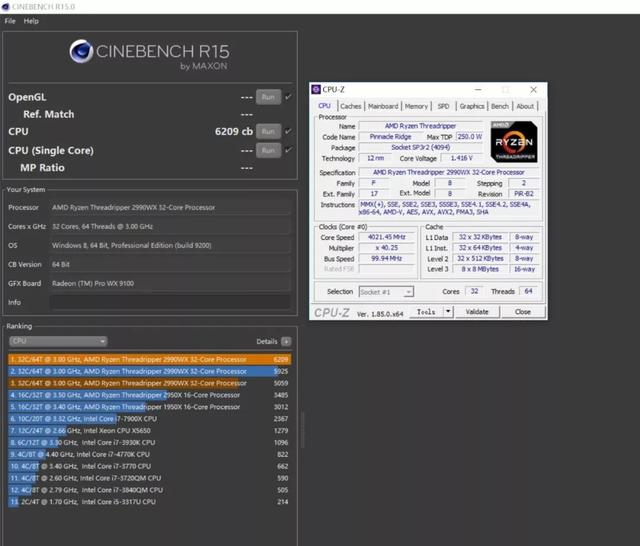The width and height of the screenshot is (640, 546).
Task: Click the CB Version 64 Bit field
Action: click(x=170, y=264)
